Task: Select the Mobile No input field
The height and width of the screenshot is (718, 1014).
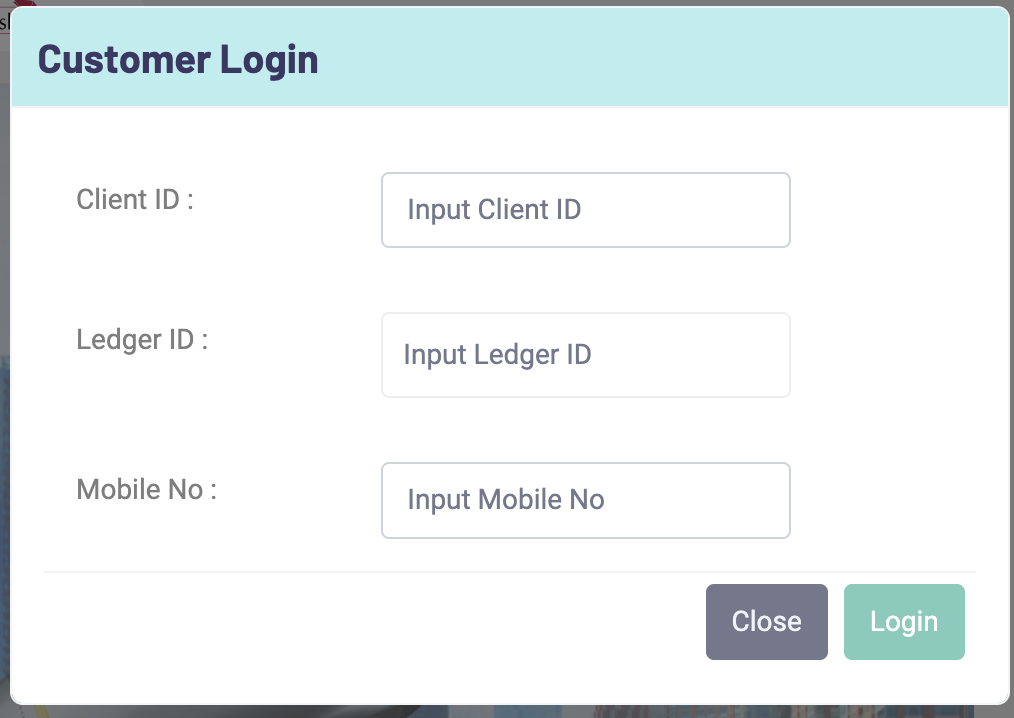Action: [585, 500]
